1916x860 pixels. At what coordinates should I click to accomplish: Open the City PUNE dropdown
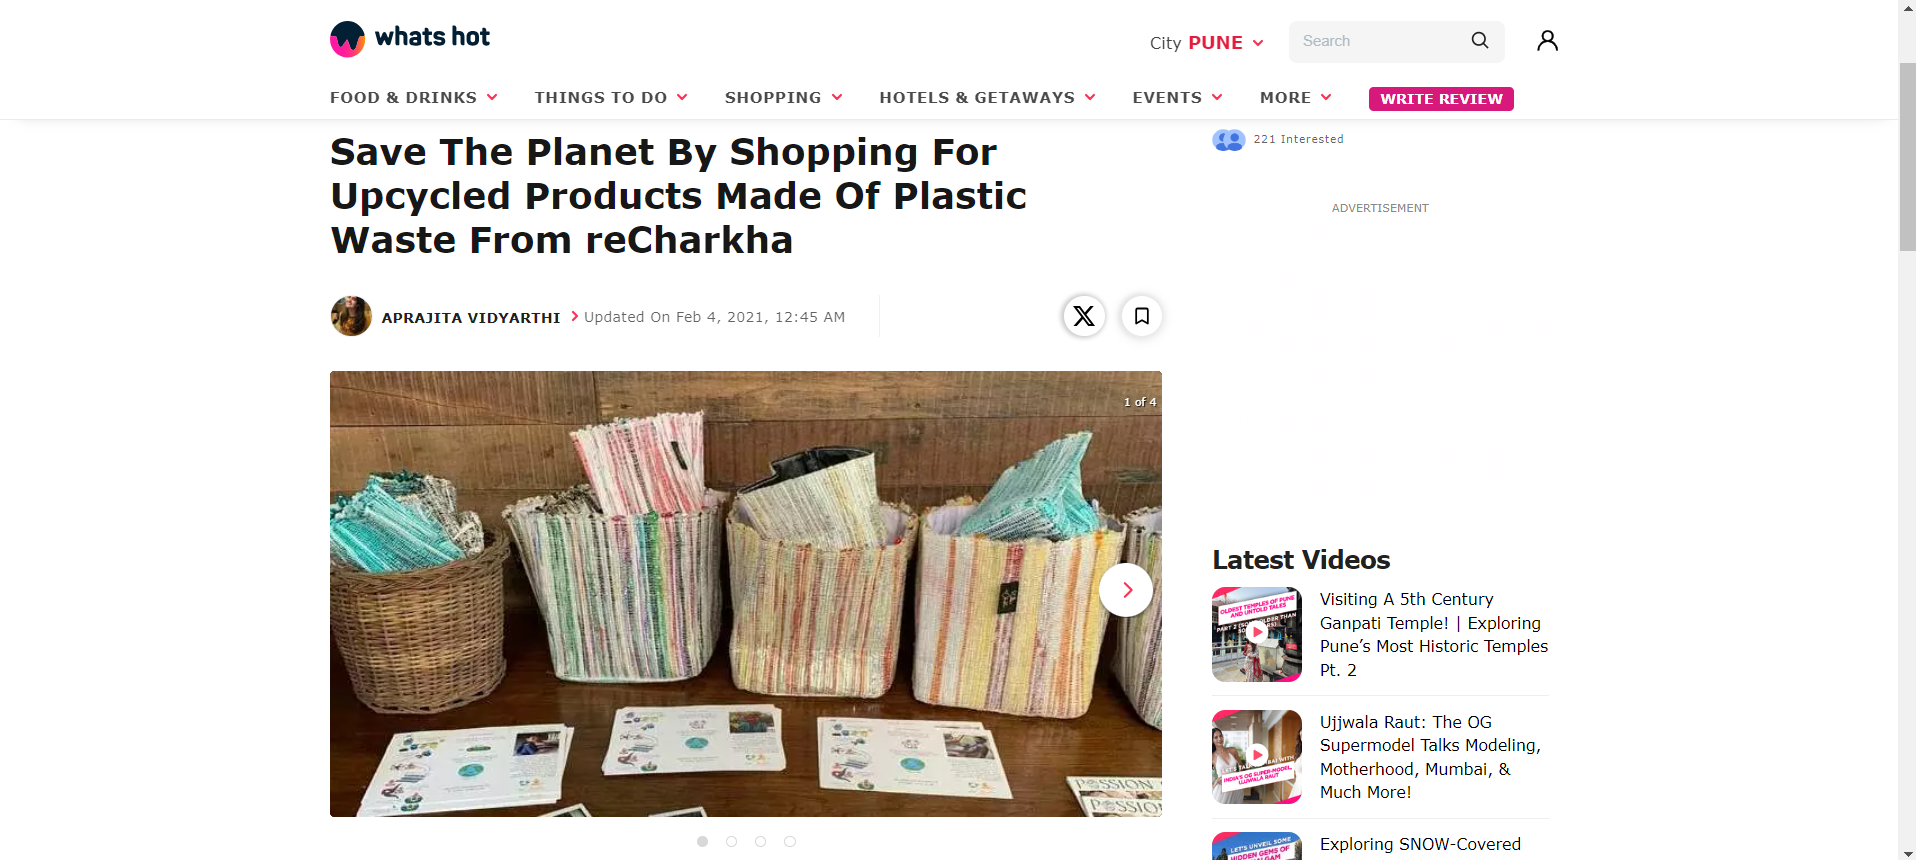[1207, 43]
